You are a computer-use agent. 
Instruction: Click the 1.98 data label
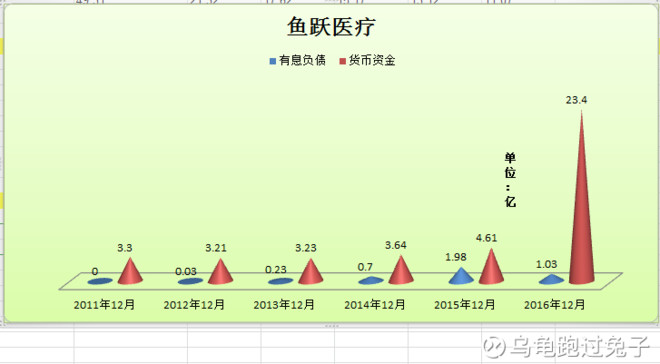click(x=455, y=257)
